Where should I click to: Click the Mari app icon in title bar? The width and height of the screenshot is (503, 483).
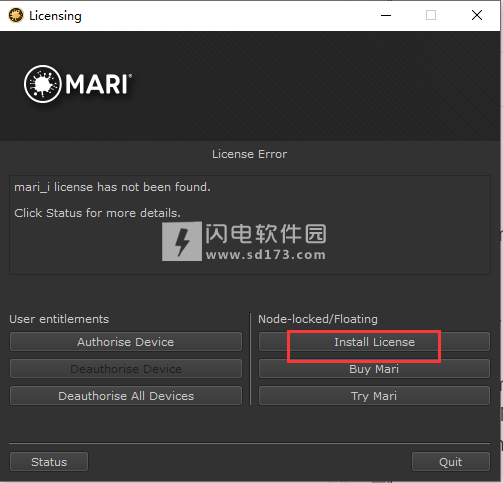[16, 15]
